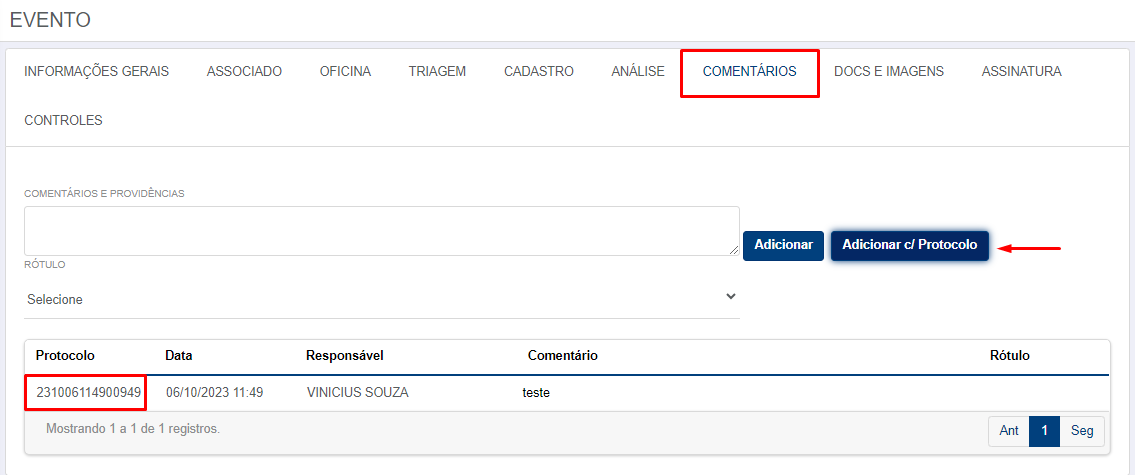Switch to the ASSOCIADO tab
1135x475 pixels.
(x=244, y=72)
